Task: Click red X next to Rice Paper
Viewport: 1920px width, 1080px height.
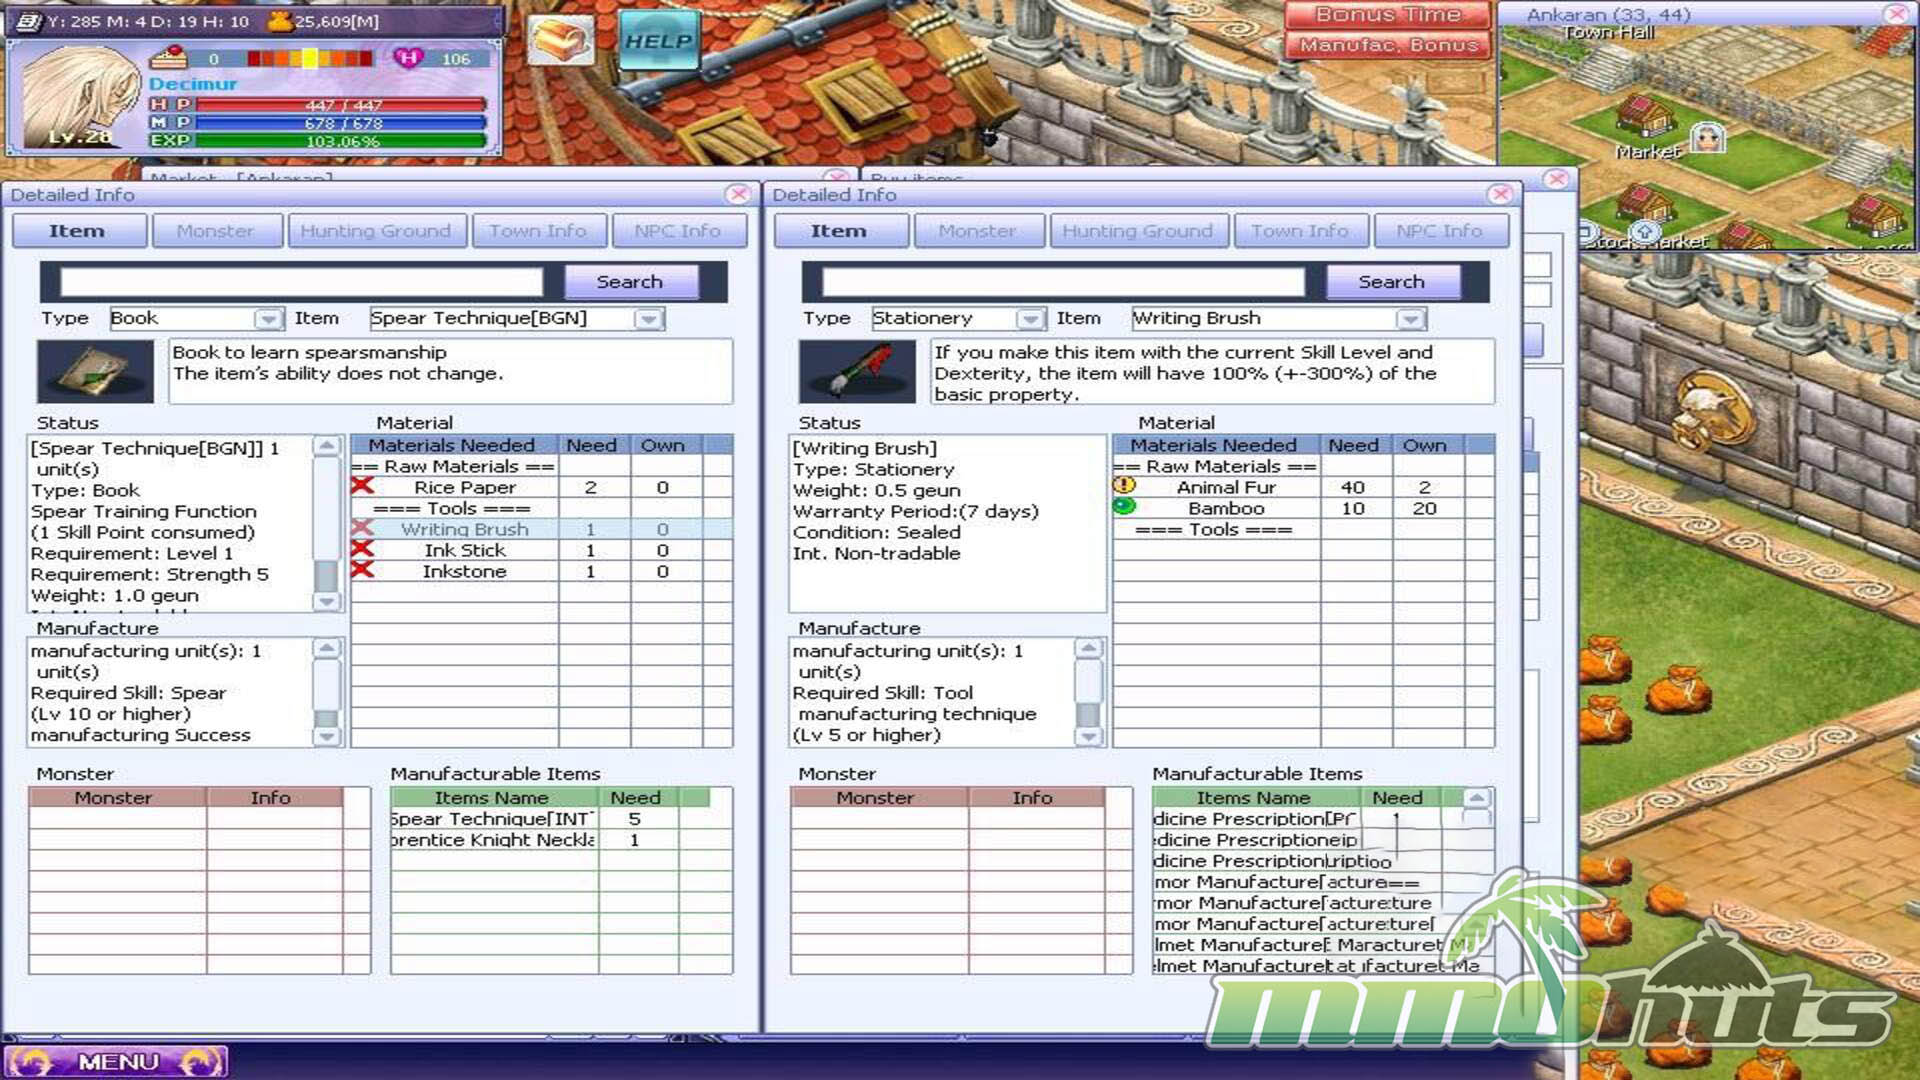Action: point(362,486)
